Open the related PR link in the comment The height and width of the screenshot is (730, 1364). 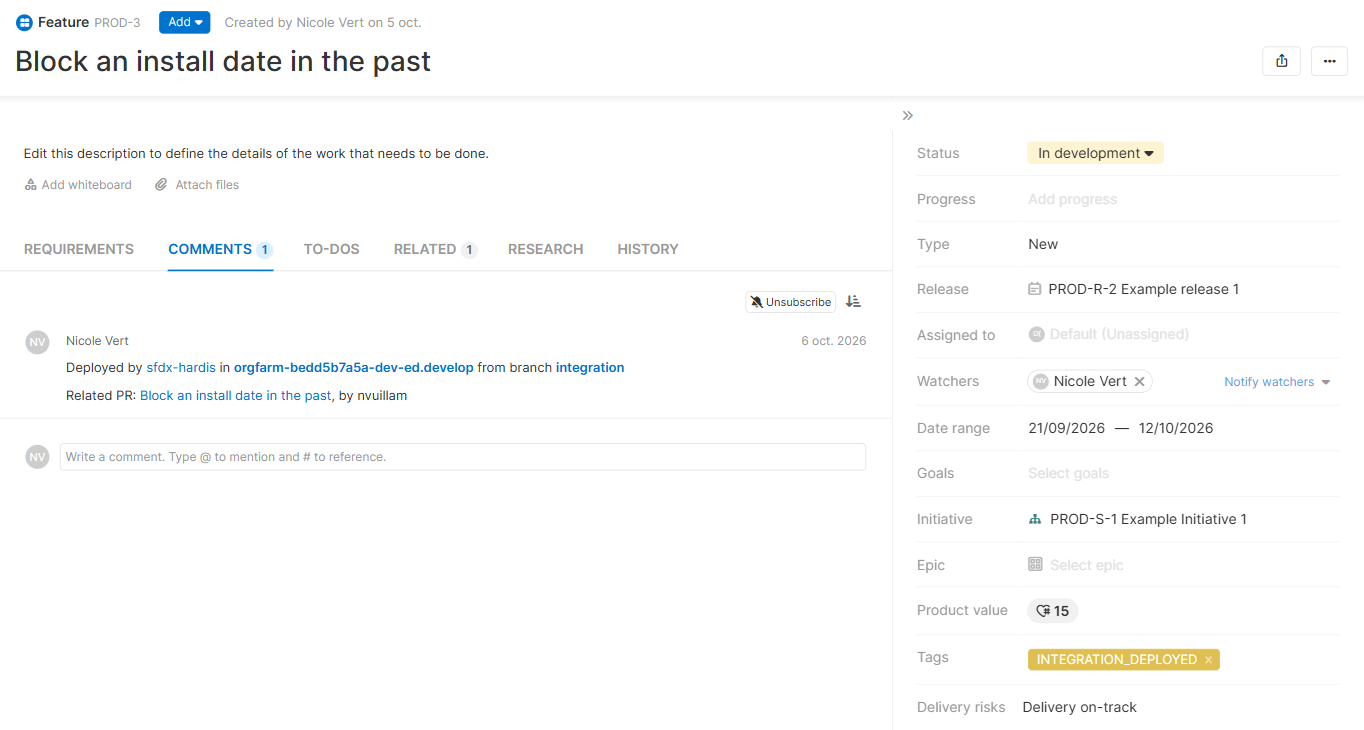[x=236, y=396]
